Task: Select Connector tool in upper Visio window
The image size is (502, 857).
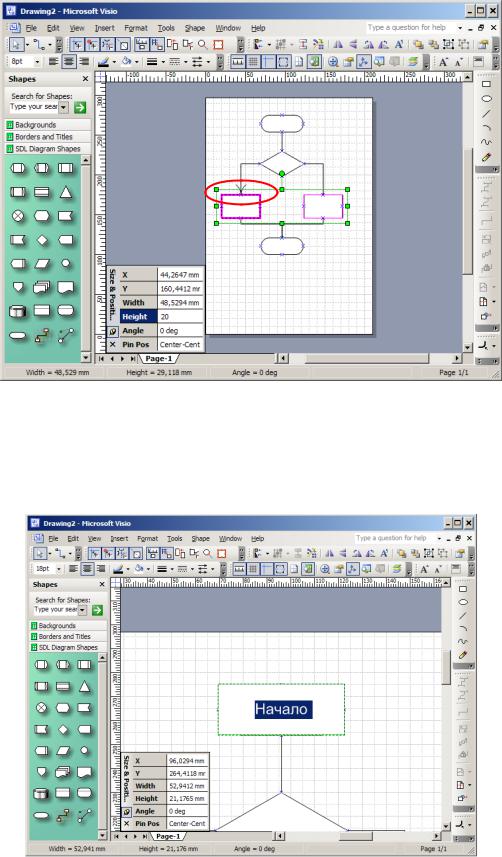Action: (38, 45)
